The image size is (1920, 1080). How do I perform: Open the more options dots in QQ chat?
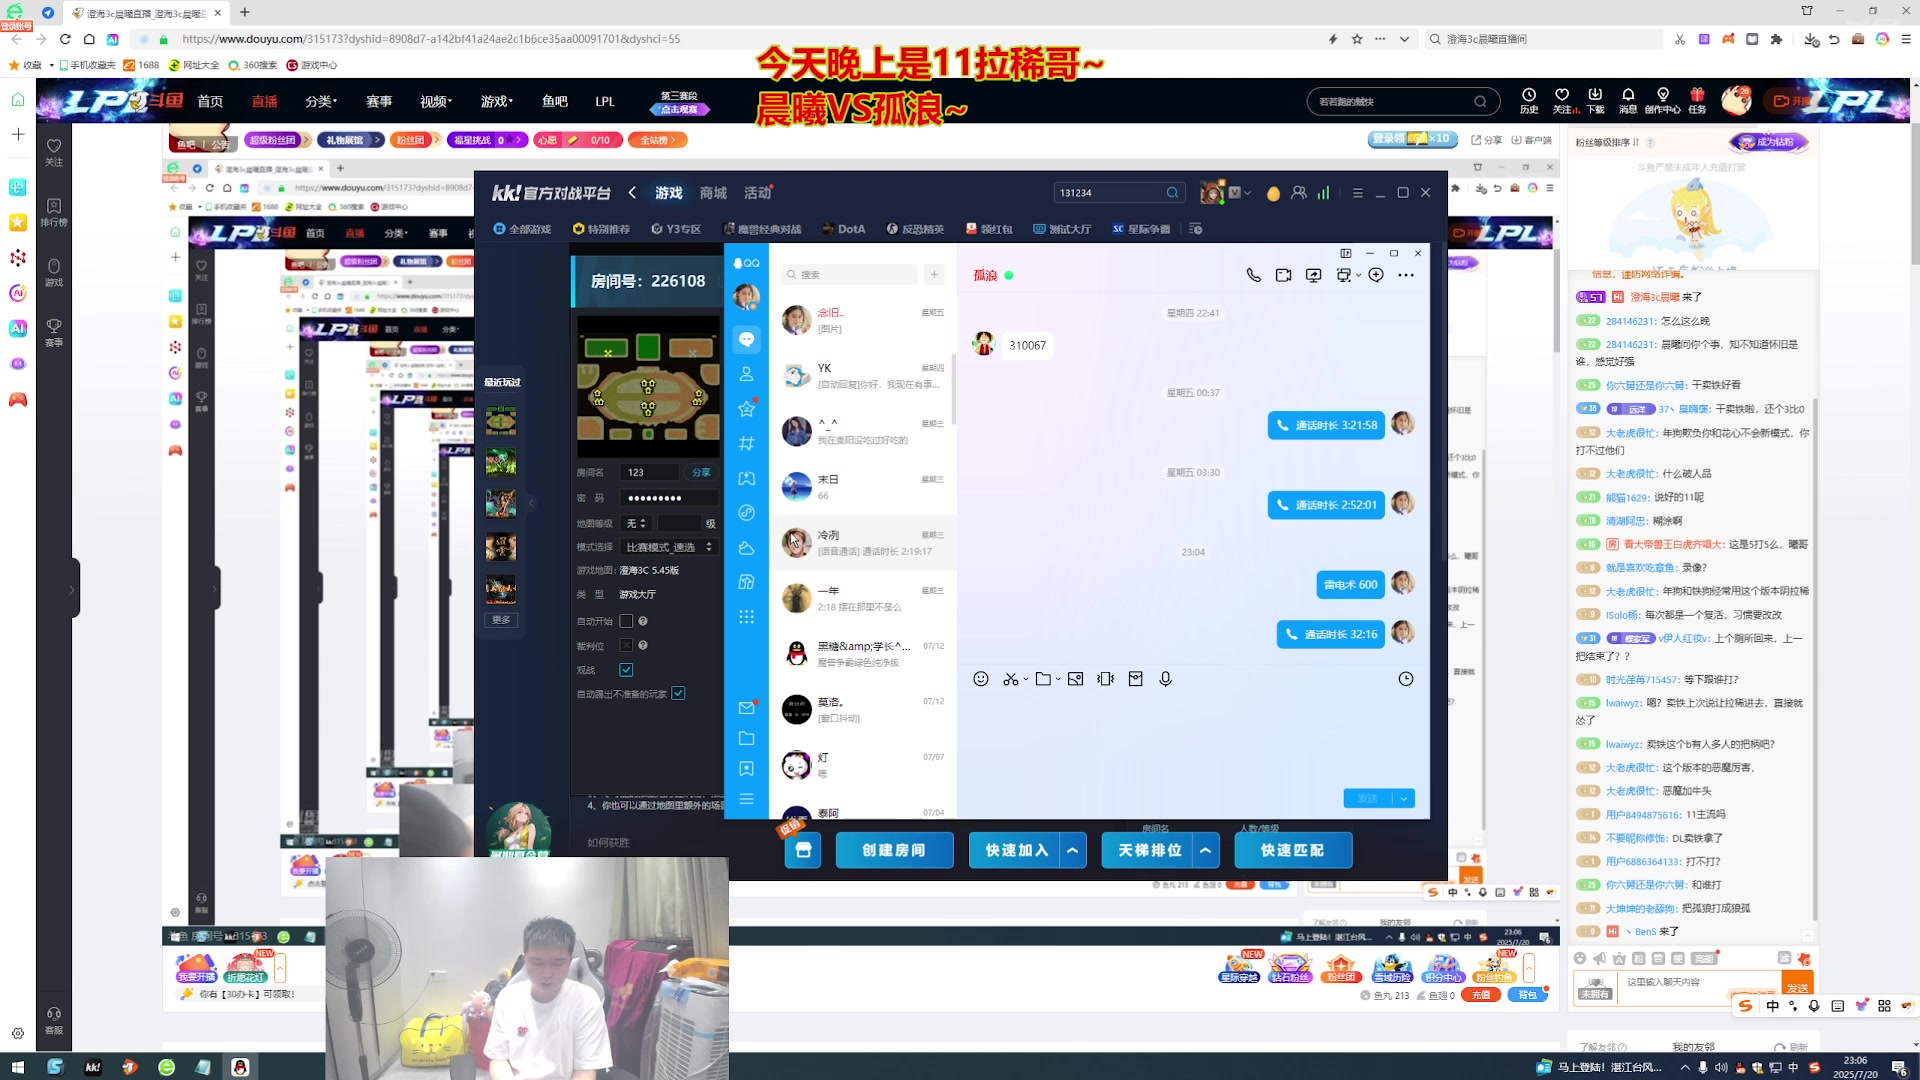(x=1406, y=275)
